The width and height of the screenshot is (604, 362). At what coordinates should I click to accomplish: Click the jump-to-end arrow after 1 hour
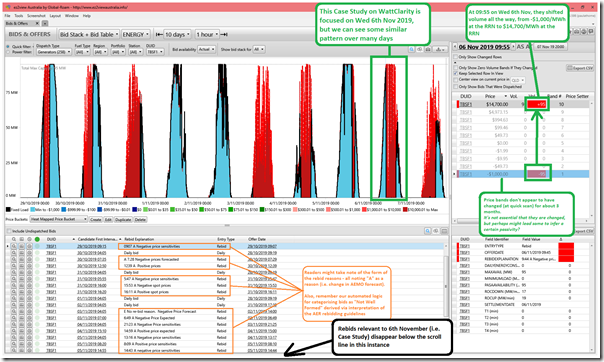pyautogui.click(x=224, y=35)
